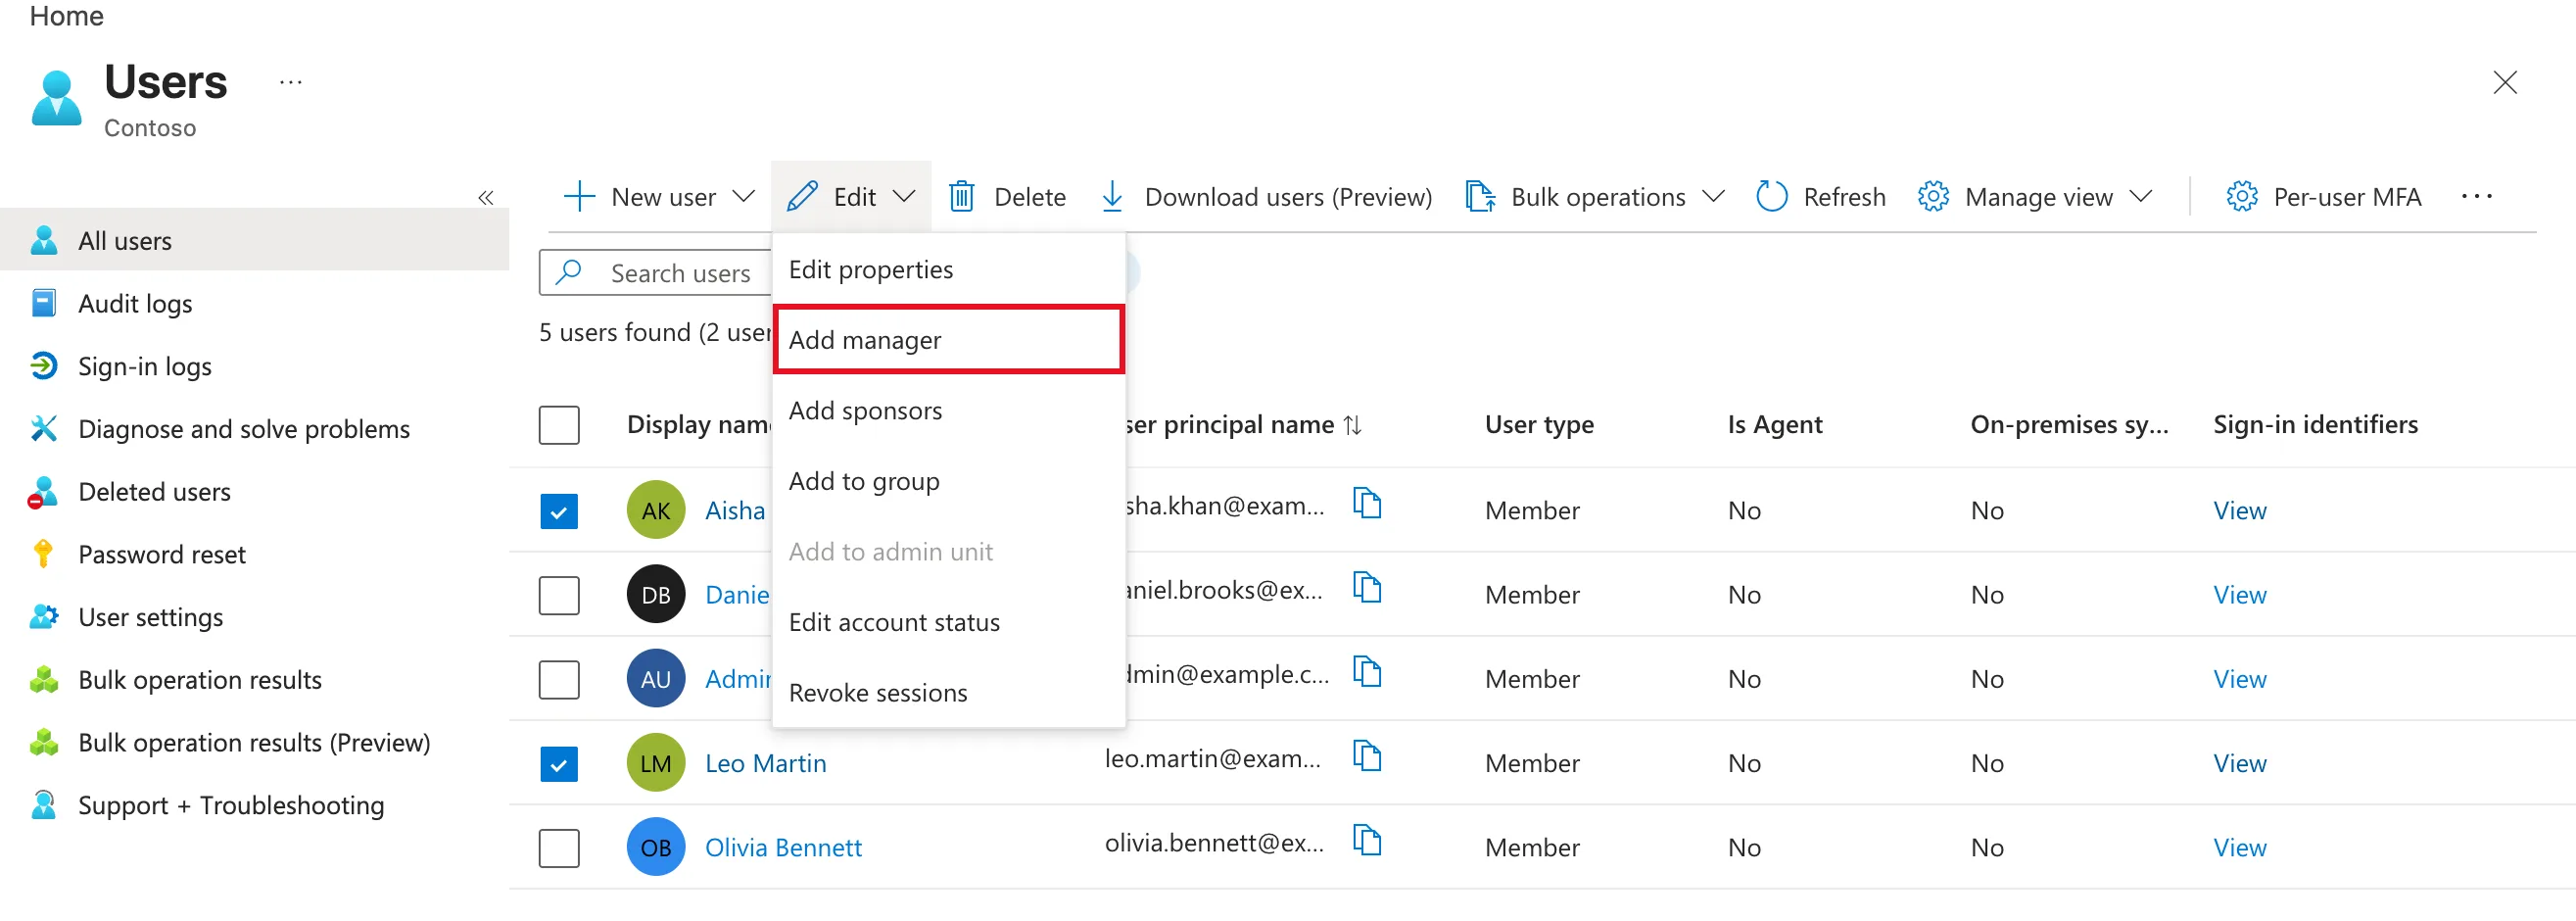Copy Olivia Bennett's user principal name
The width and height of the screenshot is (2576, 921).
coord(1366,840)
